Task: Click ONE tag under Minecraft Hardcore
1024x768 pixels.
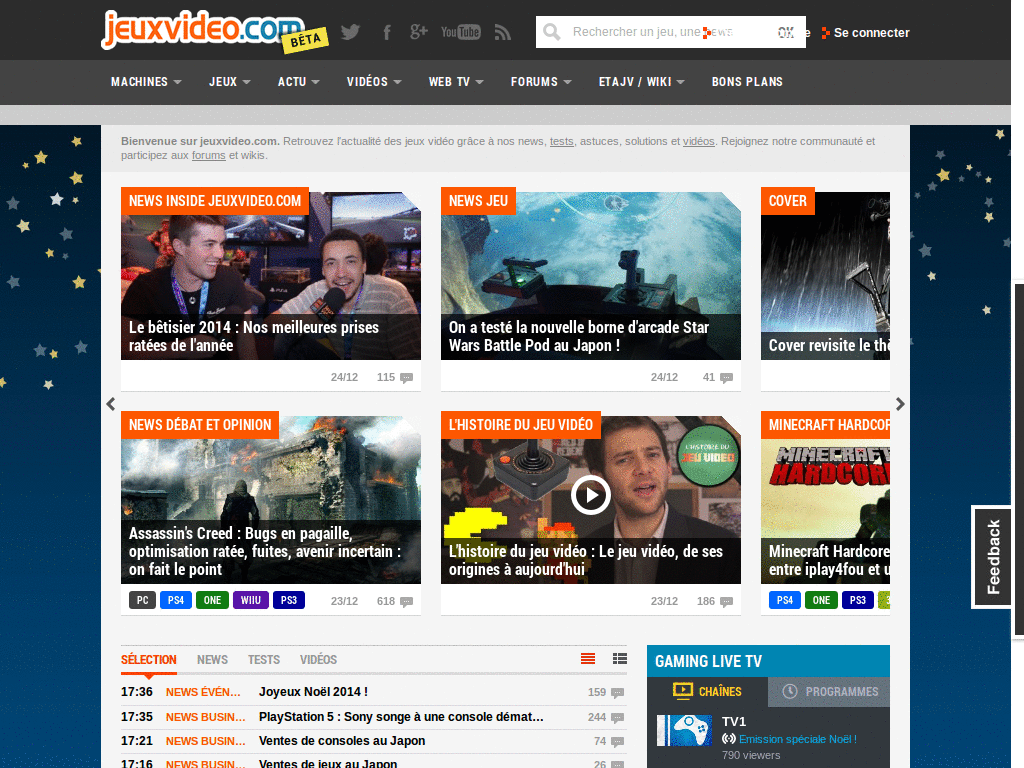Action: coord(821,600)
